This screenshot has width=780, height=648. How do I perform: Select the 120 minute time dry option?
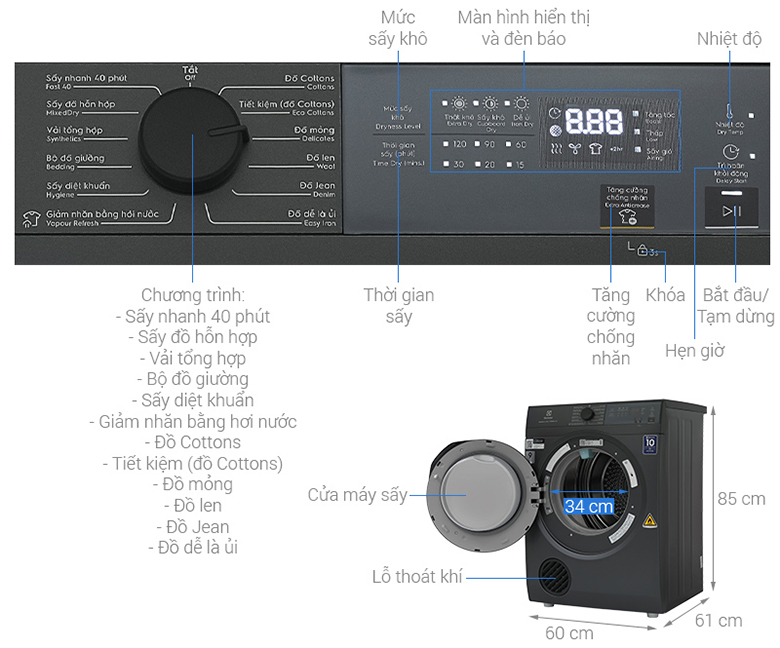[456, 144]
